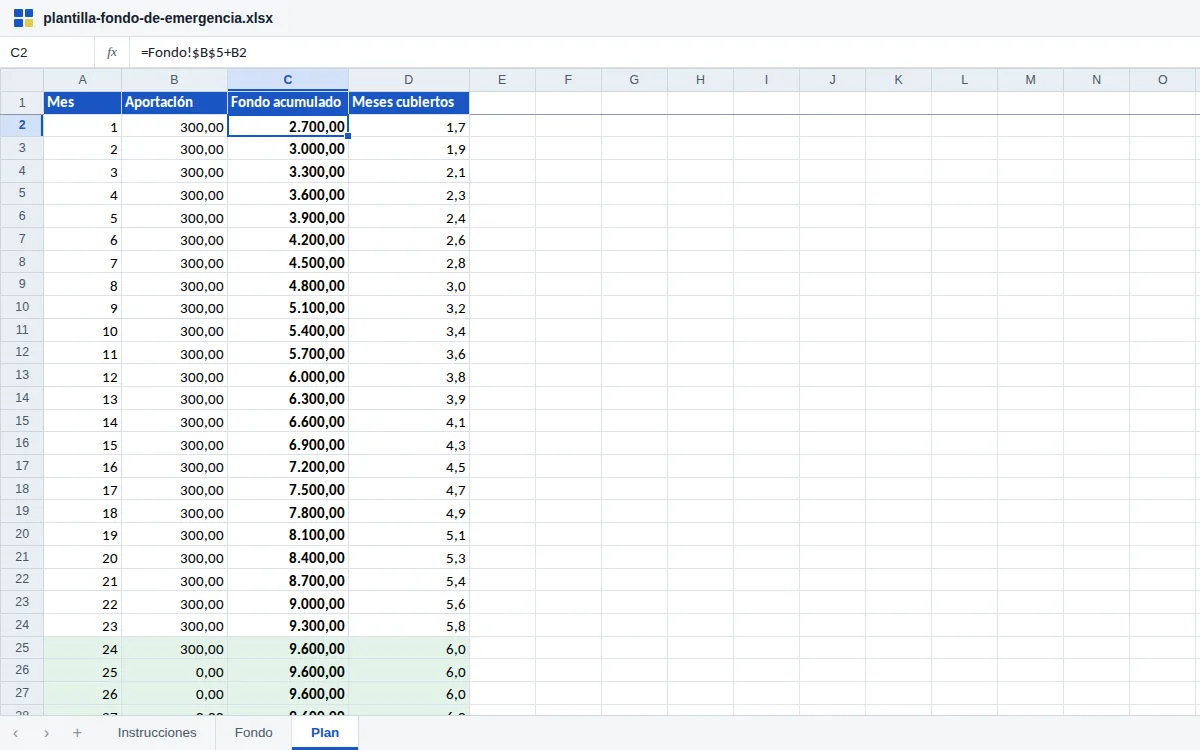Click Meses cubiertos value 1,7
Screen dimensions: 1200x750
[x=409, y=126]
